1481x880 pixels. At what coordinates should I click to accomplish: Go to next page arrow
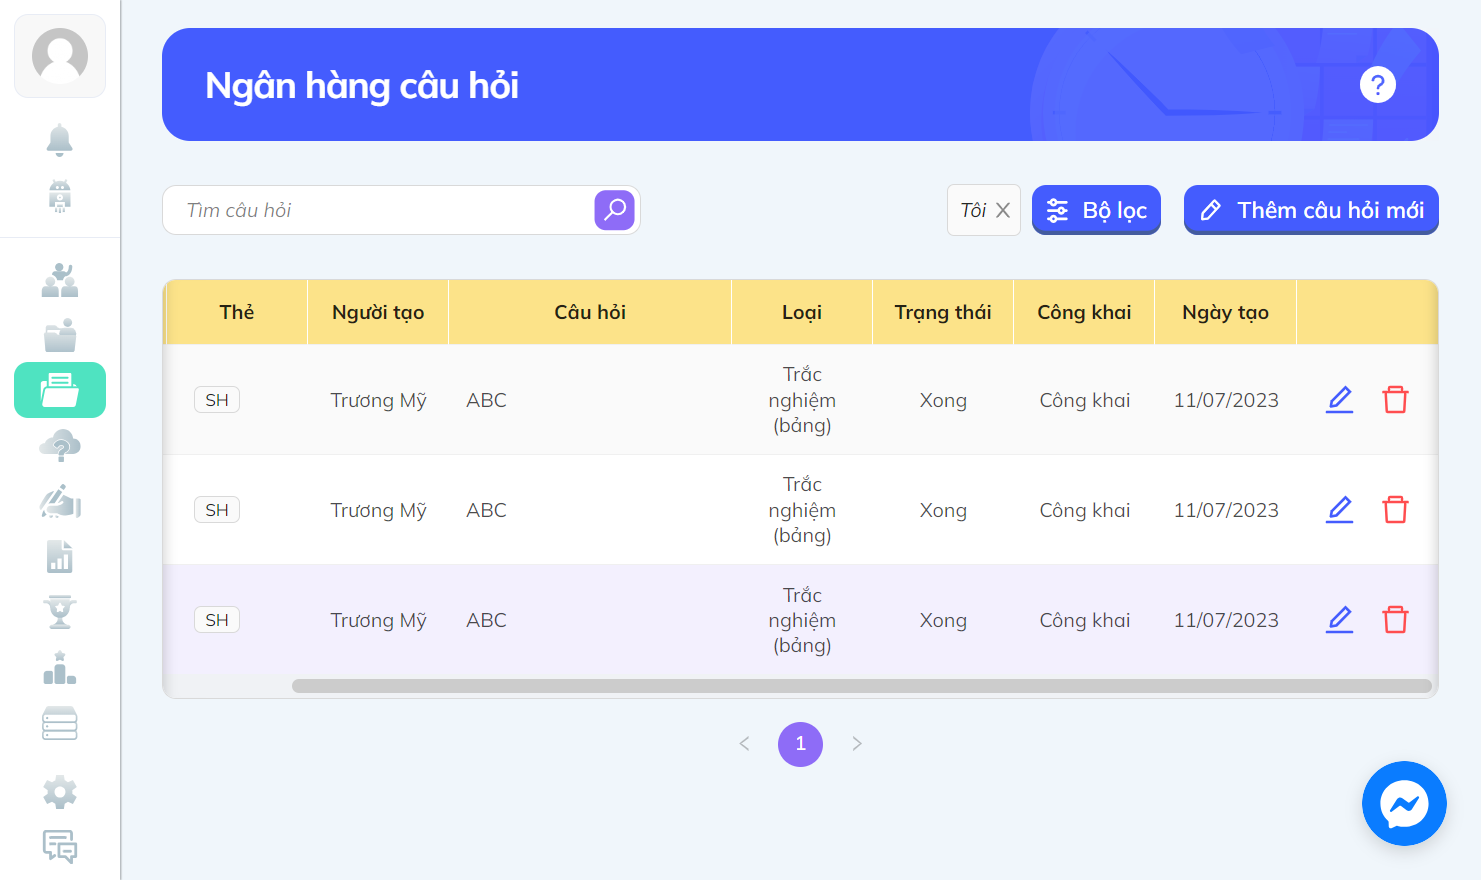pyautogui.click(x=857, y=744)
